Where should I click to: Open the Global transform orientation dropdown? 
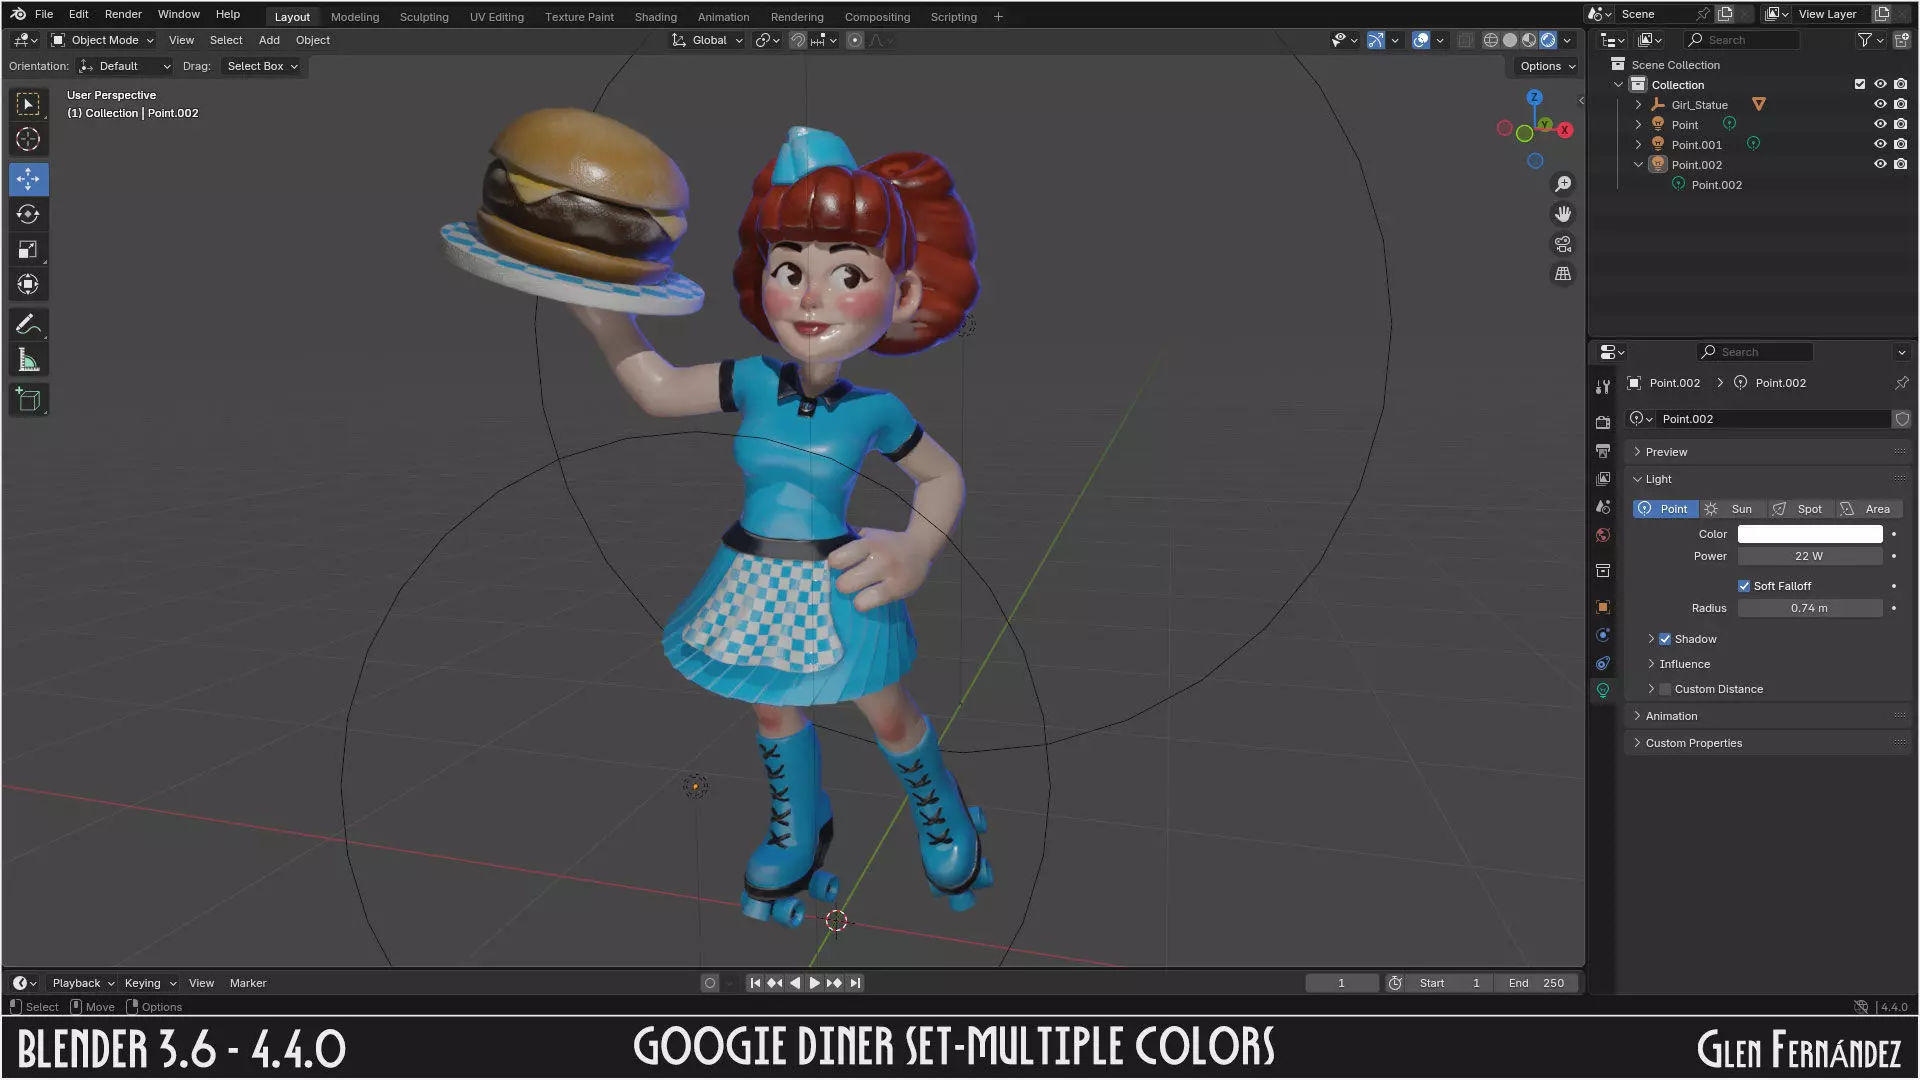708,40
